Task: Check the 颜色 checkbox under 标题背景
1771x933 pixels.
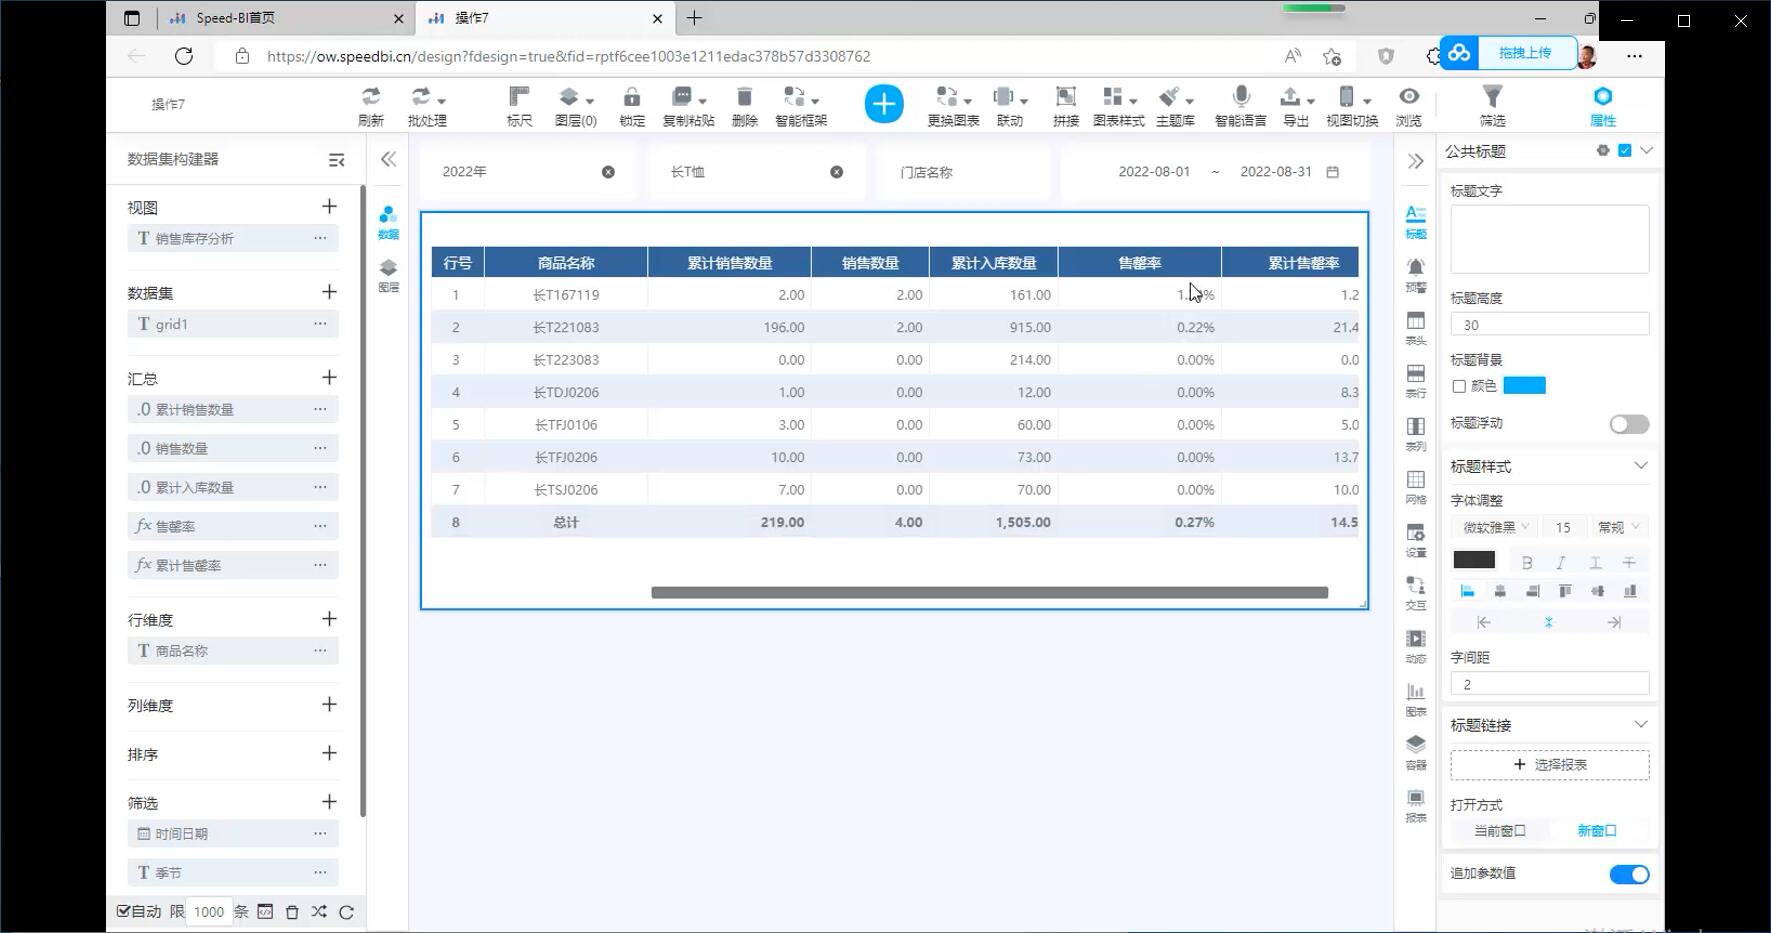Action: click(1459, 386)
